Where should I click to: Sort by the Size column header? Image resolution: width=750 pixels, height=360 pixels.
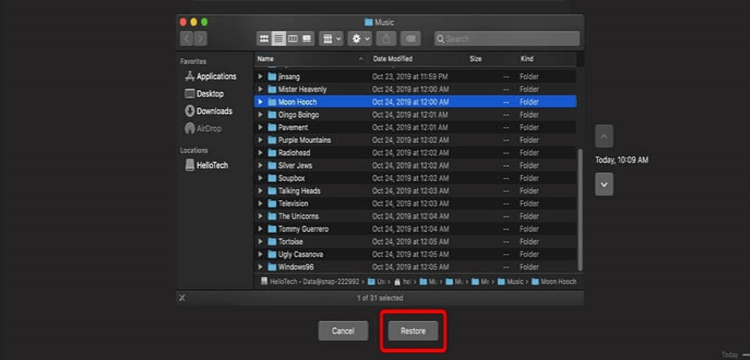click(x=475, y=59)
